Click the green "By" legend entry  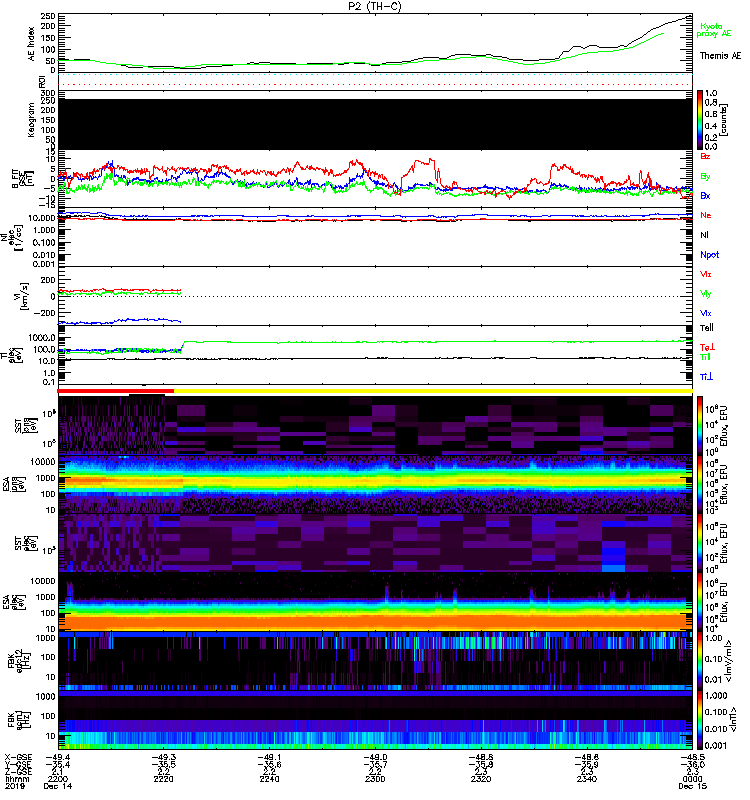tap(705, 177)
